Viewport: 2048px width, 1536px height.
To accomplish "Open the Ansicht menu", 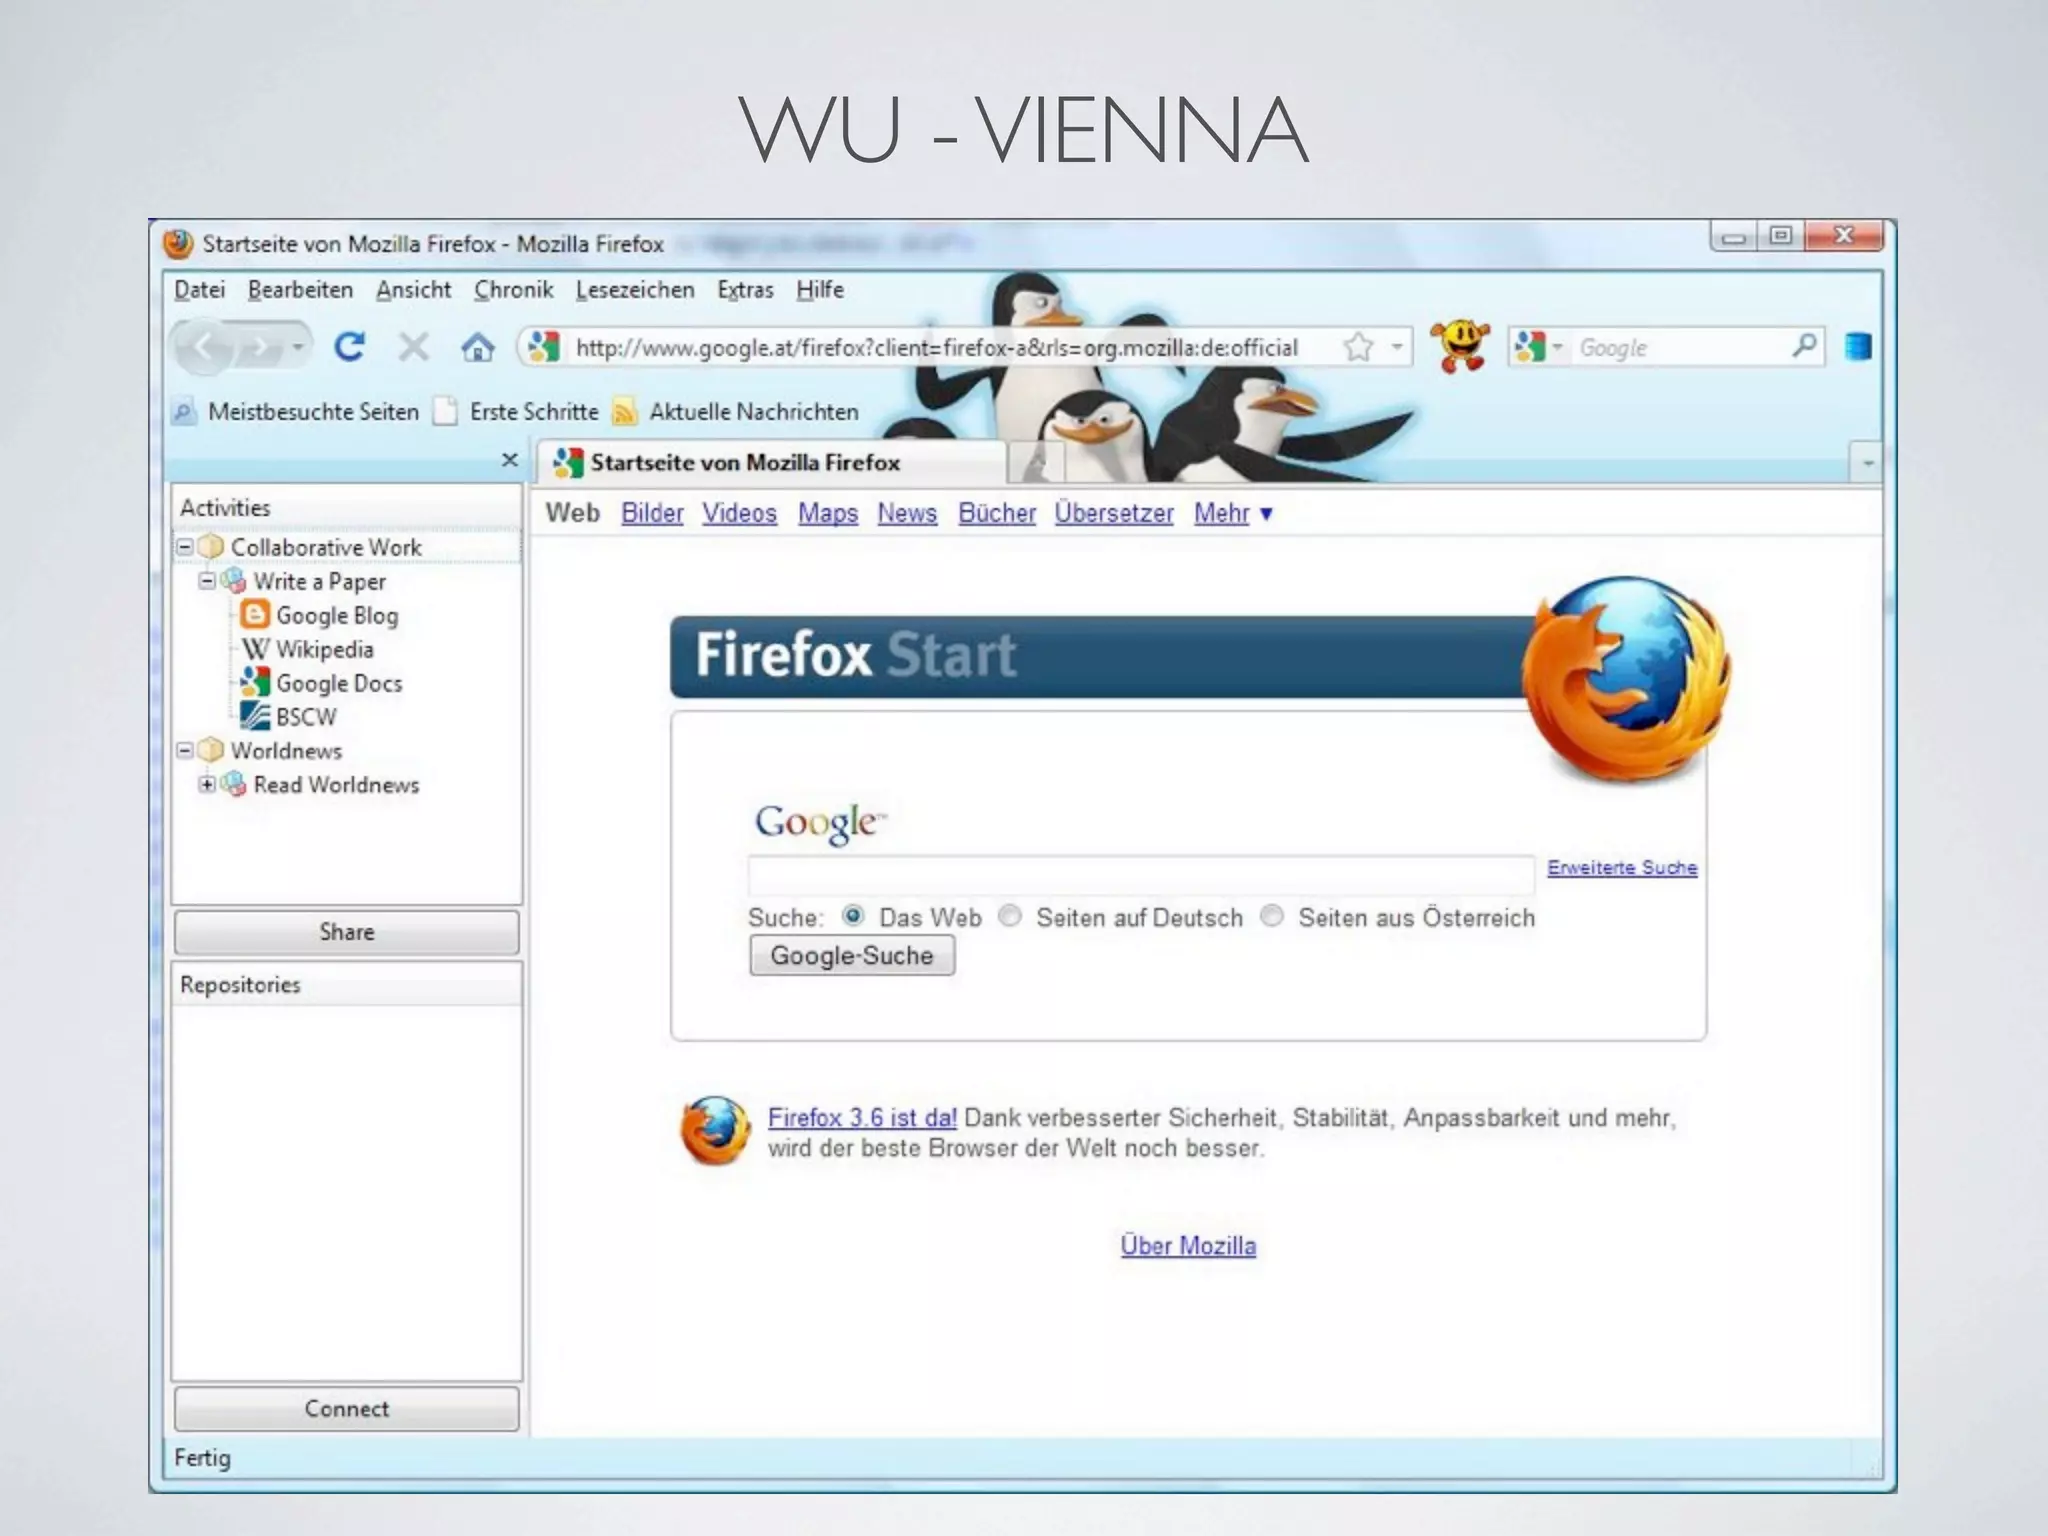I will tap(413, 290).
